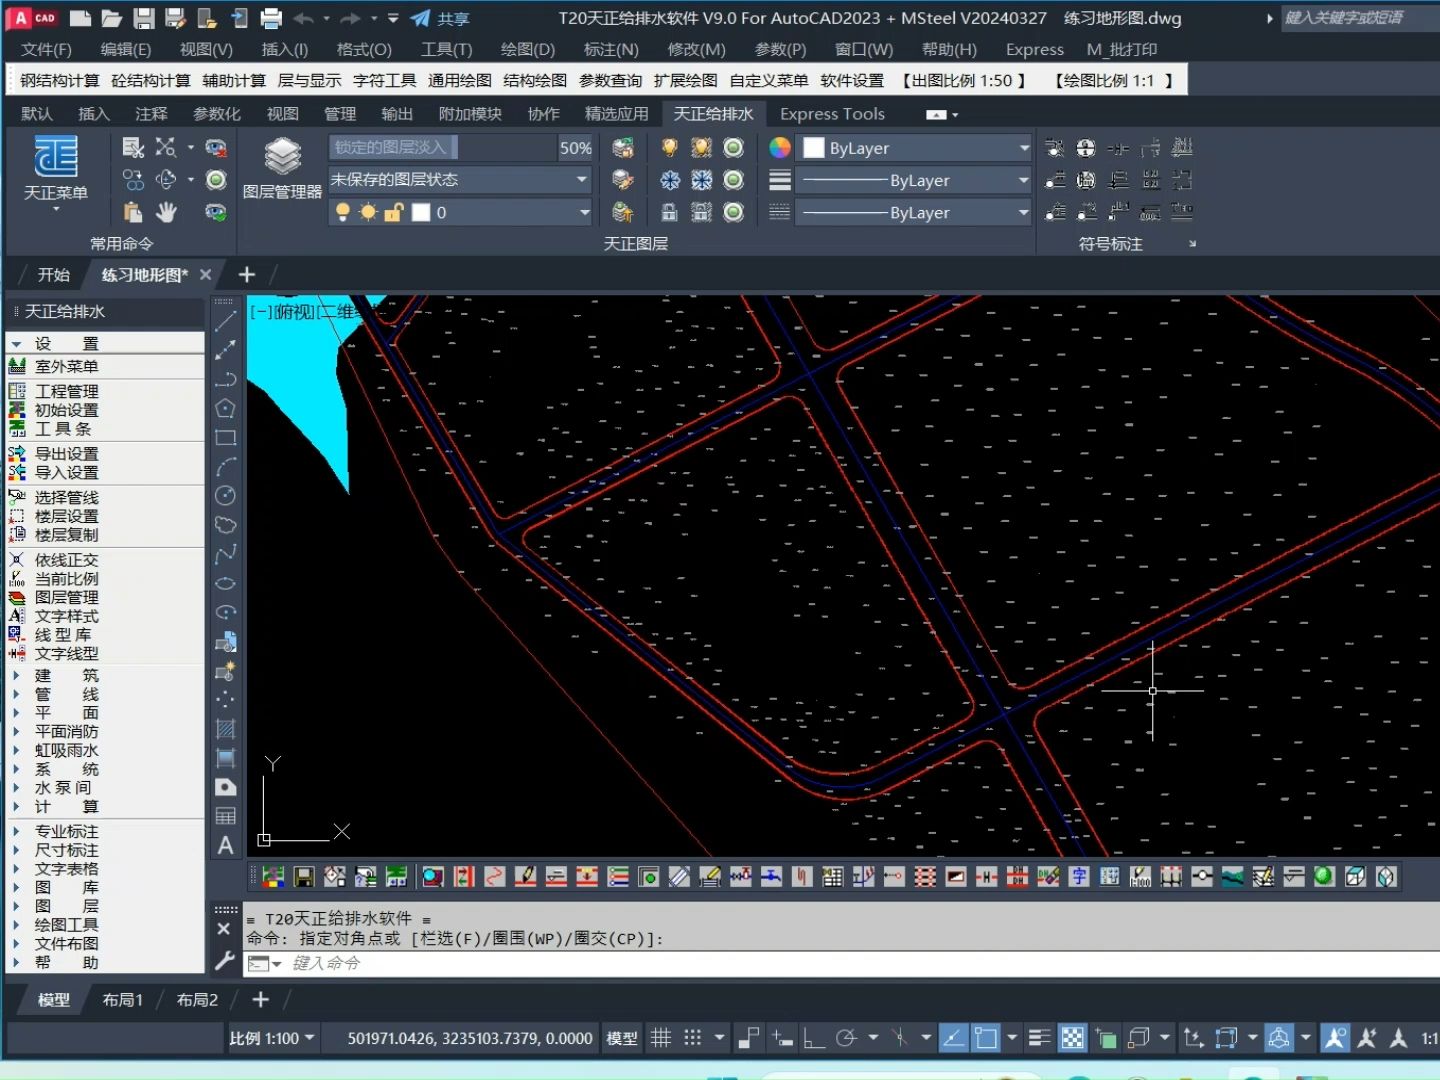The image size is (1440, 1080).
Task: Open the ByLayer color dropdown
Action: pos(915,148)
